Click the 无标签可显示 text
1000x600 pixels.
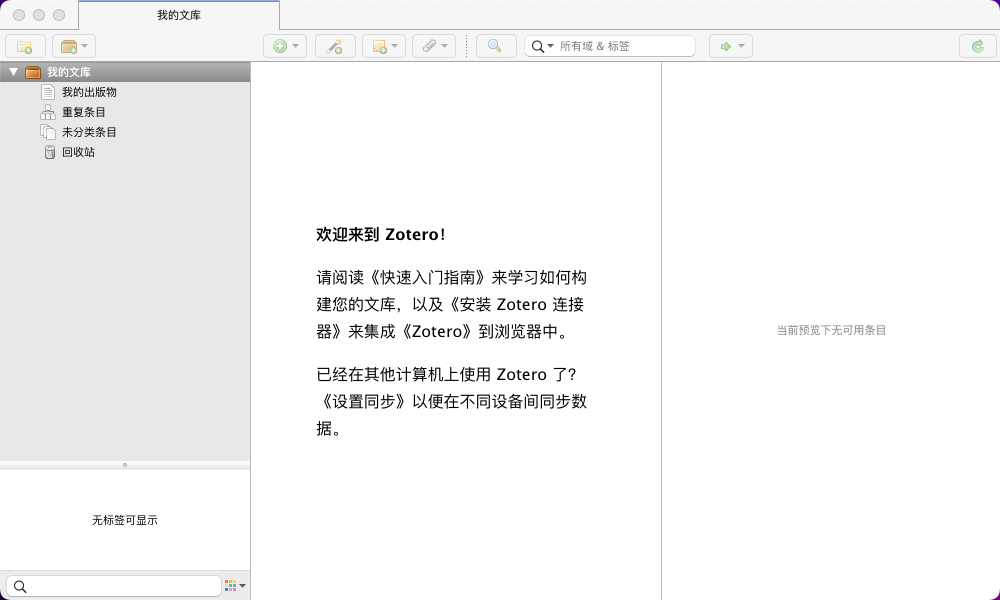[125, 520]
